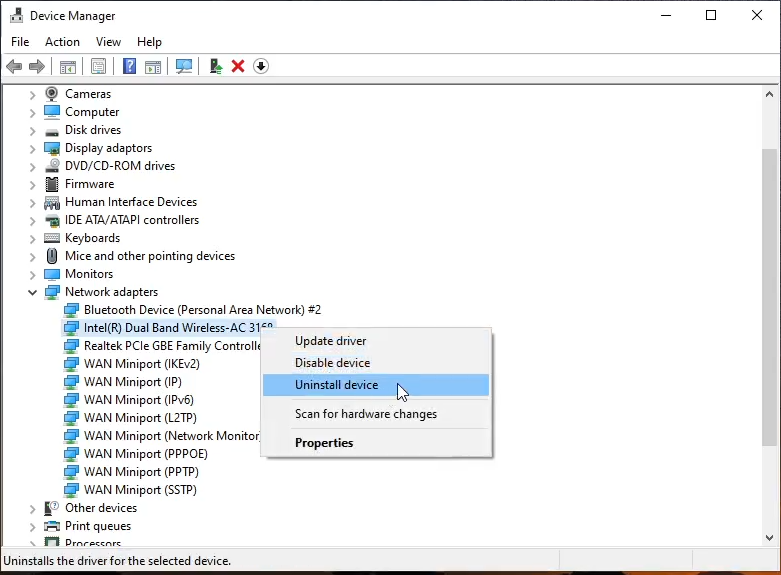Expand the Human Interface Devices node
781x575 pixels.
point(32,203)
